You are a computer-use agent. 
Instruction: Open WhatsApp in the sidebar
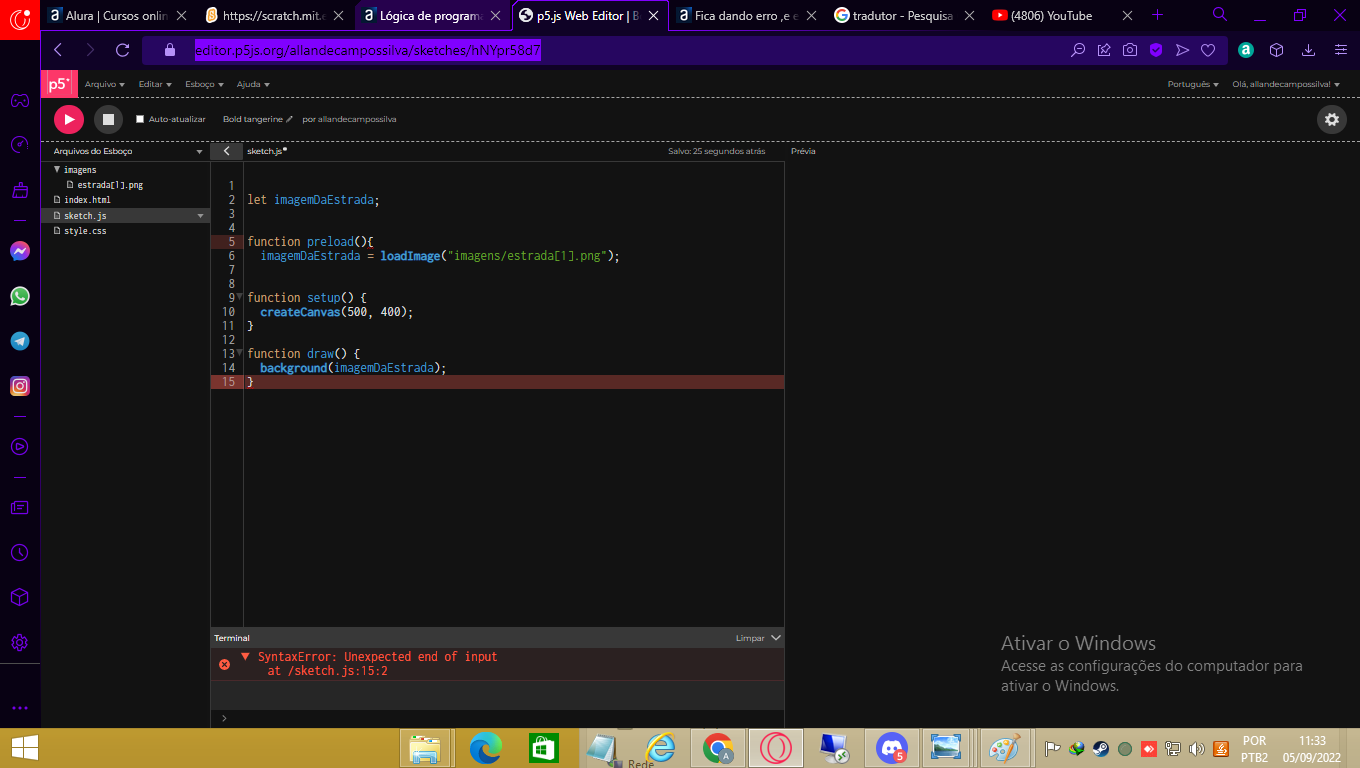[20, 296]
